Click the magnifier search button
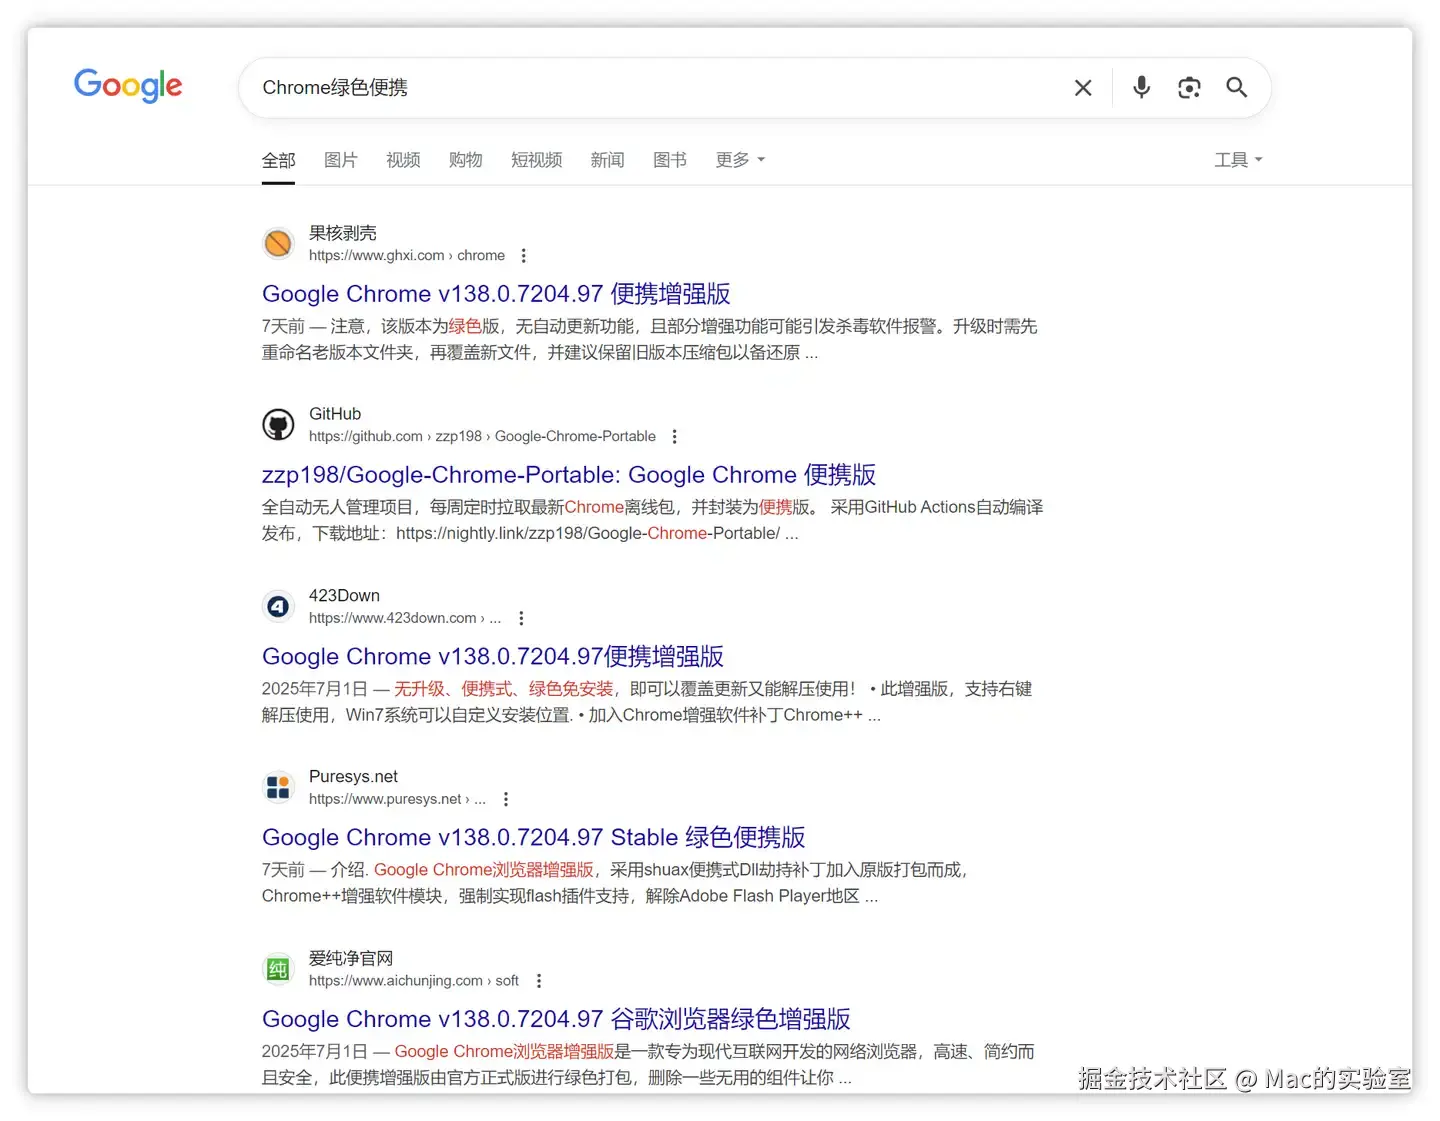This screenshot has width=1440, height=1121. (x=1237, y=88)
